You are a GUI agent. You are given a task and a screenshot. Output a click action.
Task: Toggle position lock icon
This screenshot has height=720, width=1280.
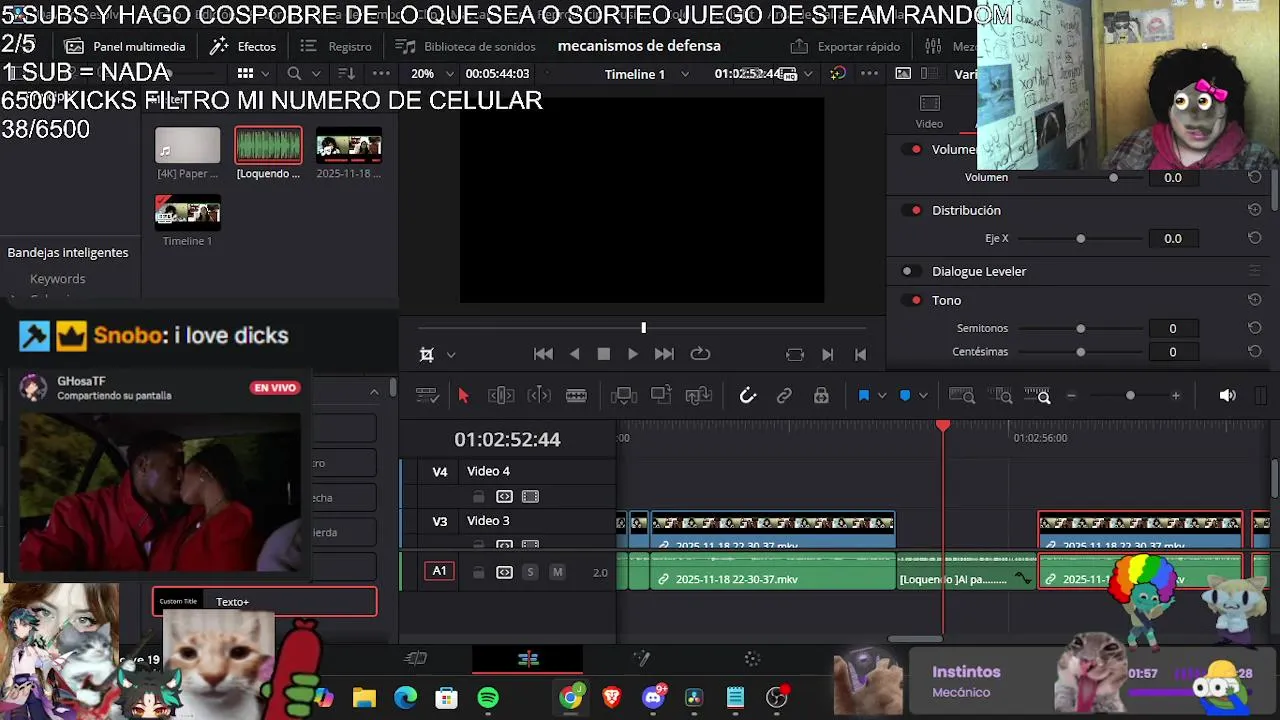click(x=821, y=396)
